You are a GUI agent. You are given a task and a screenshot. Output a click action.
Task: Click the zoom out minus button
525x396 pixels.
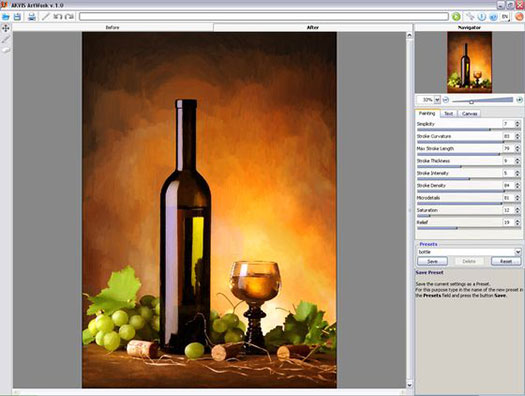[x=446, y=100]
